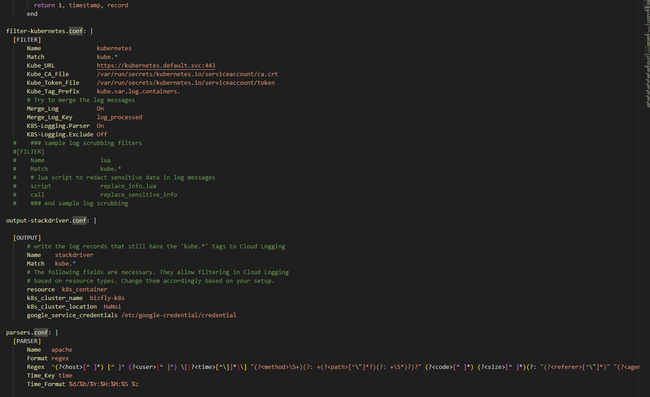The width and height of the screenshot is (650, 397).
Task: Click the Regex line for the apache parser
Action: click(x=333, y=367)
